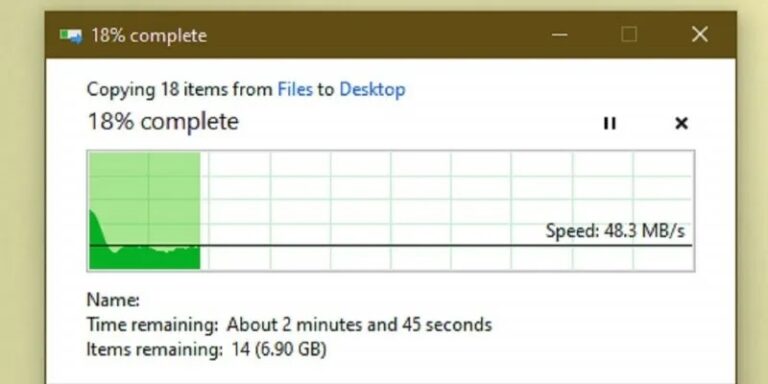This screenshot has width=768, height=384.
Task: Click the Time remaining estimate text
Action: click(289, 324)
